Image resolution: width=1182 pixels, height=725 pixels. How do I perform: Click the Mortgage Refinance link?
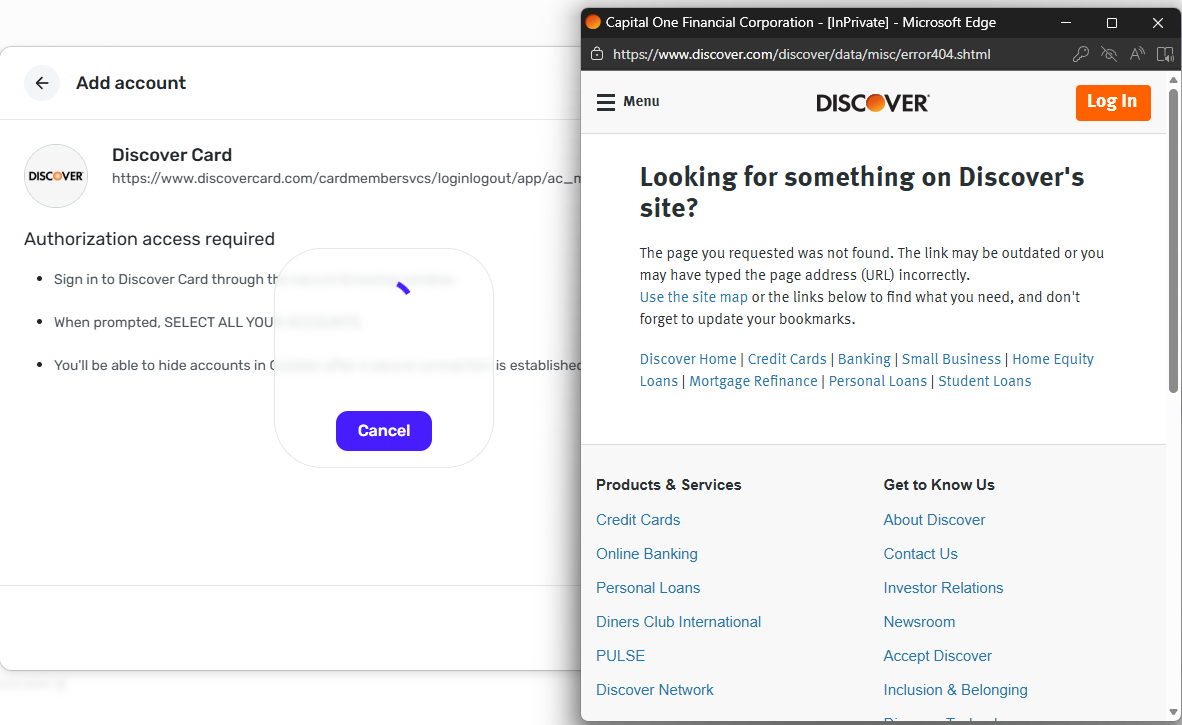click(753, 381)
